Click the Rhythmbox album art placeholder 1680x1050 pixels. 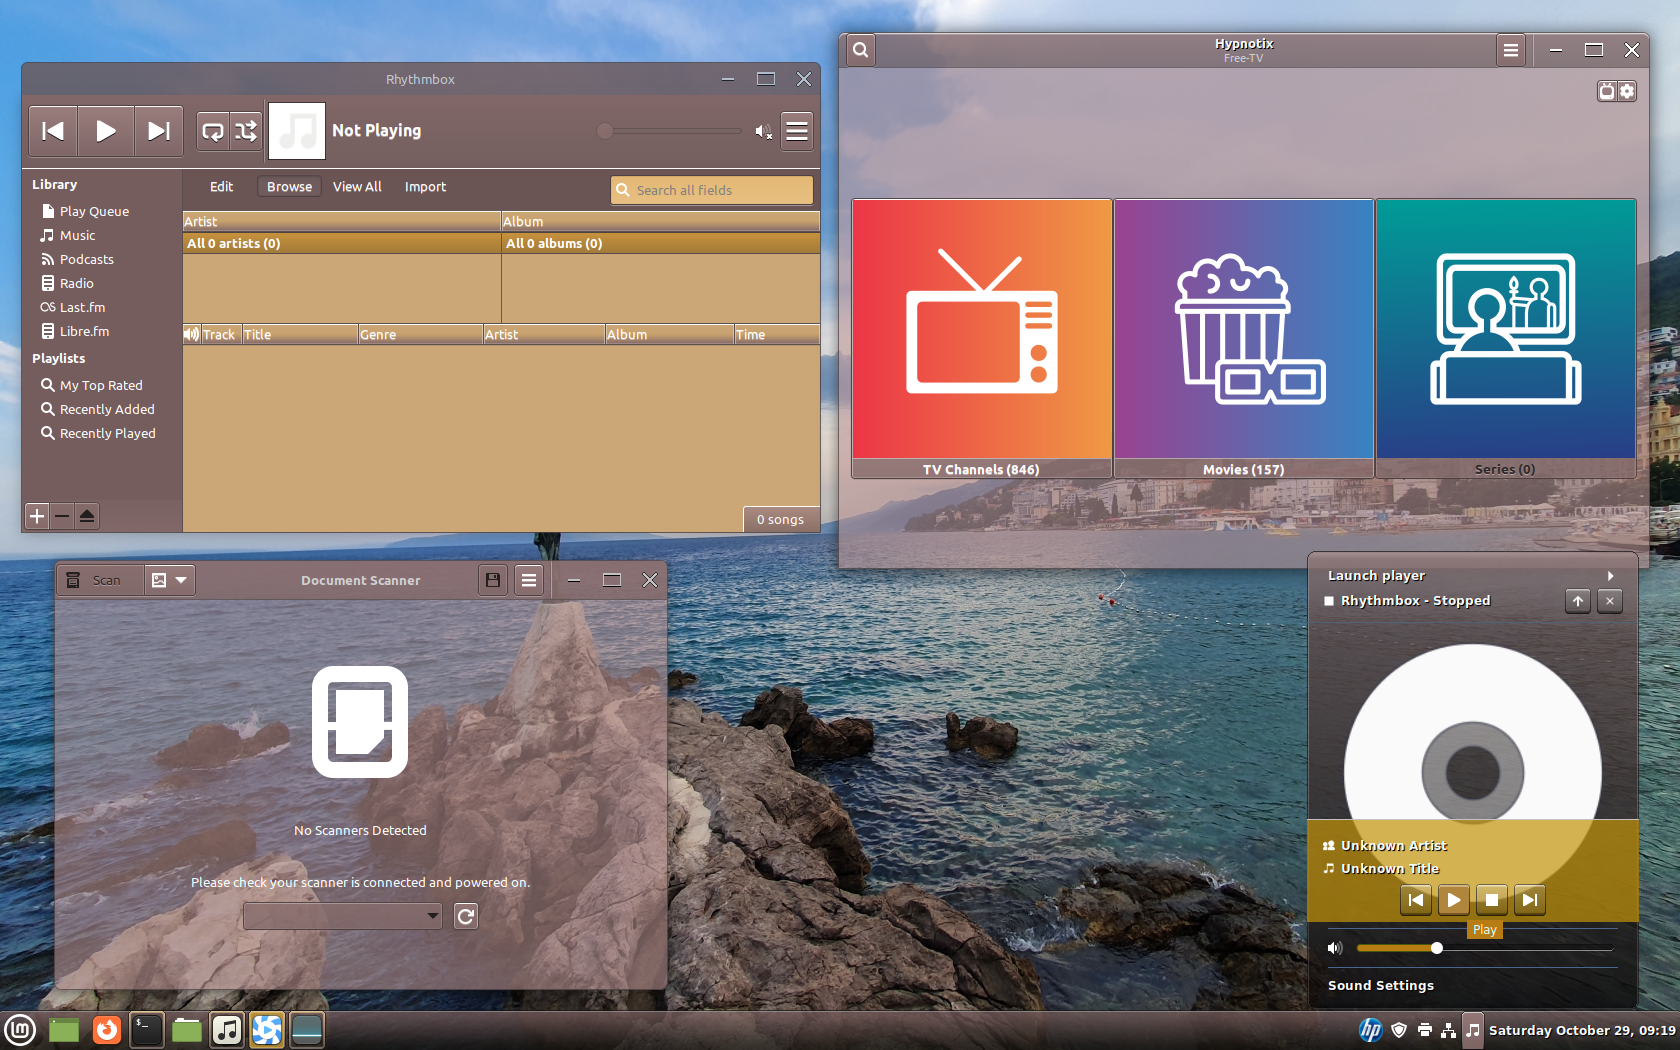pyautogui.click(x=297, y=131)
